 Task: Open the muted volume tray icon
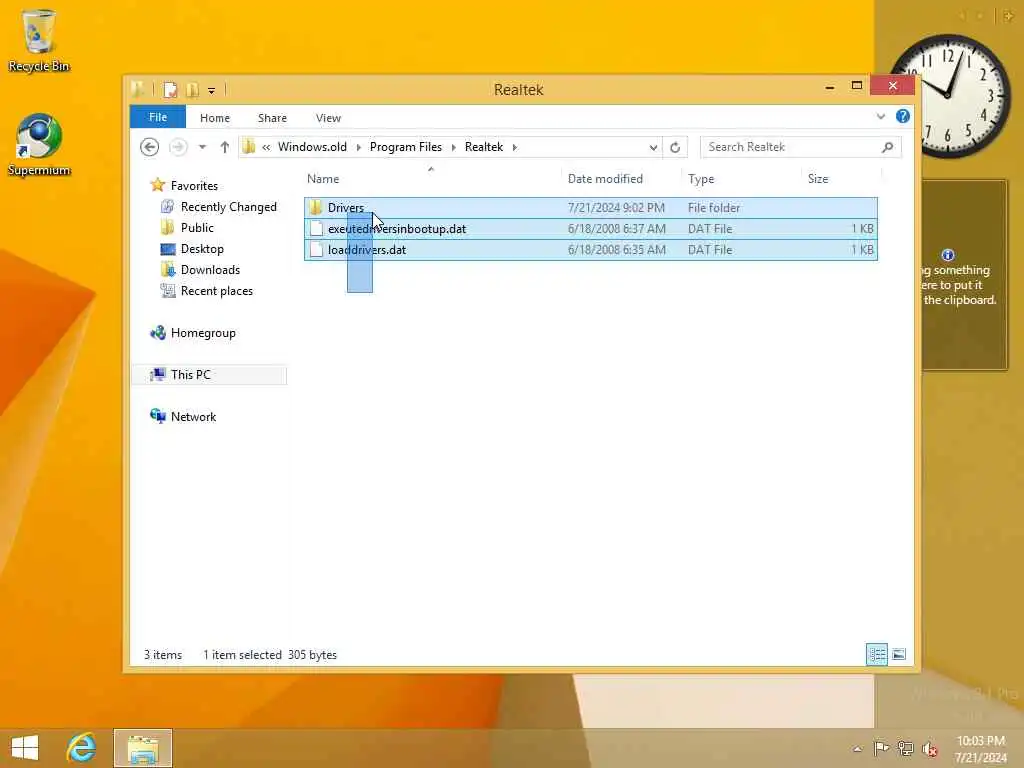[929, 748]
